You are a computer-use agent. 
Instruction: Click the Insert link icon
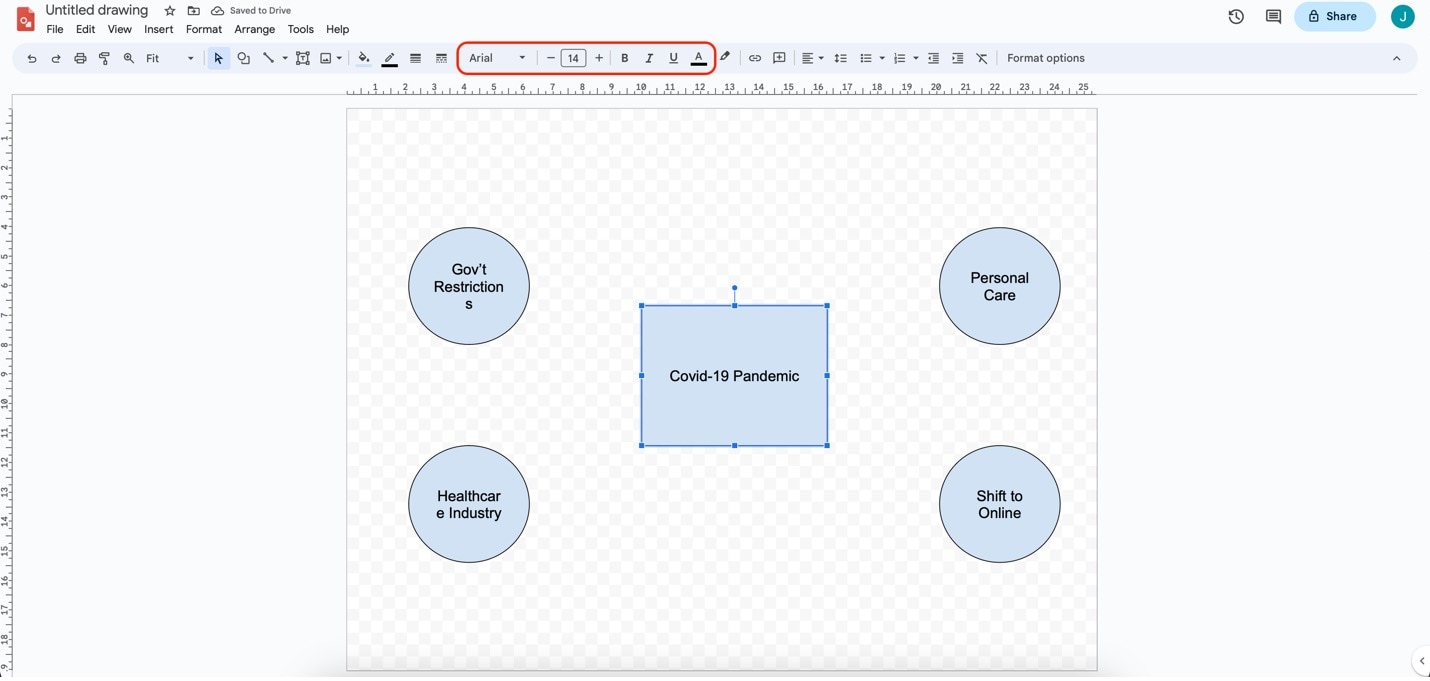(755, 59)
